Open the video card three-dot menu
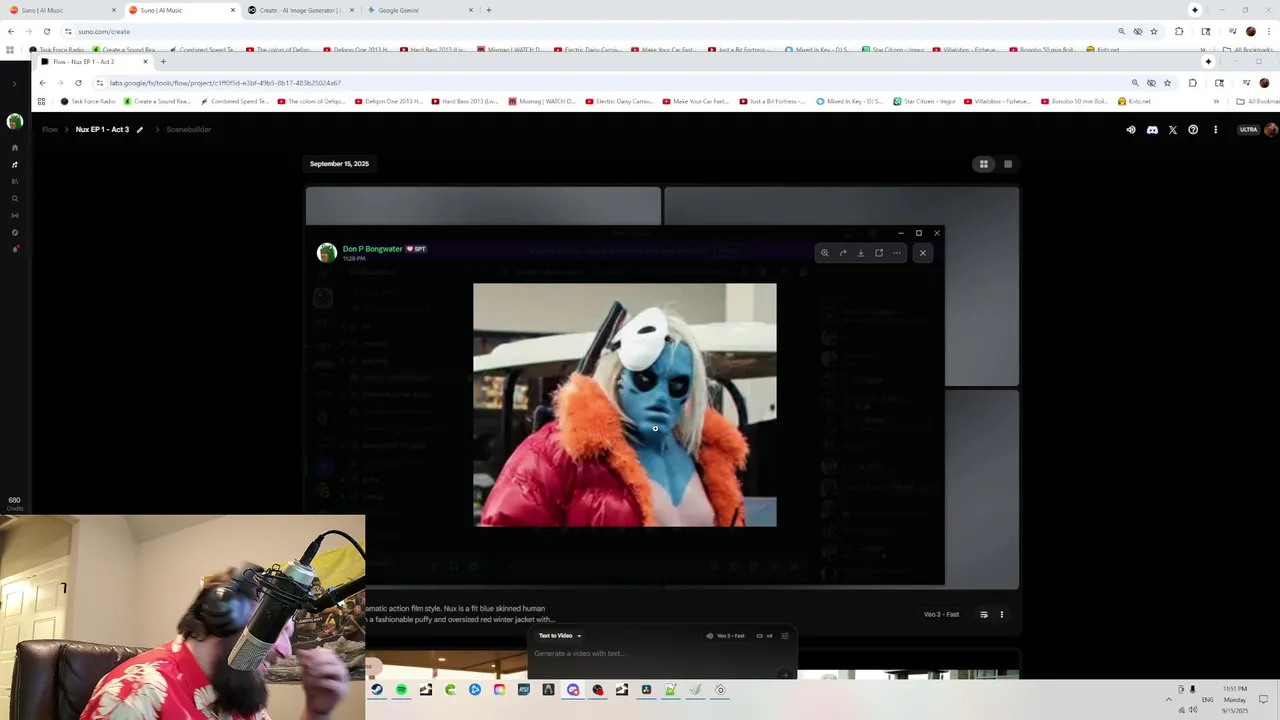Image resolution: width=1280 pixels, height=720 pixels. [1001, 614]
